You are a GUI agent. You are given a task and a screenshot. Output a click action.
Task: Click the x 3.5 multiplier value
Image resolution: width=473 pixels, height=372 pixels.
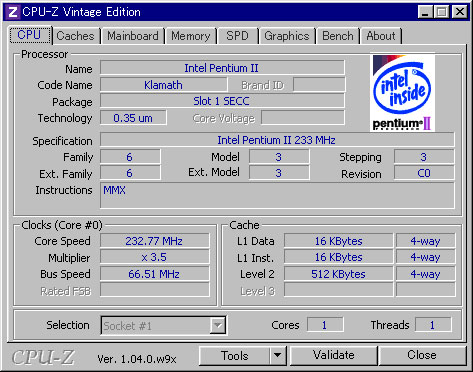point(154,257)
